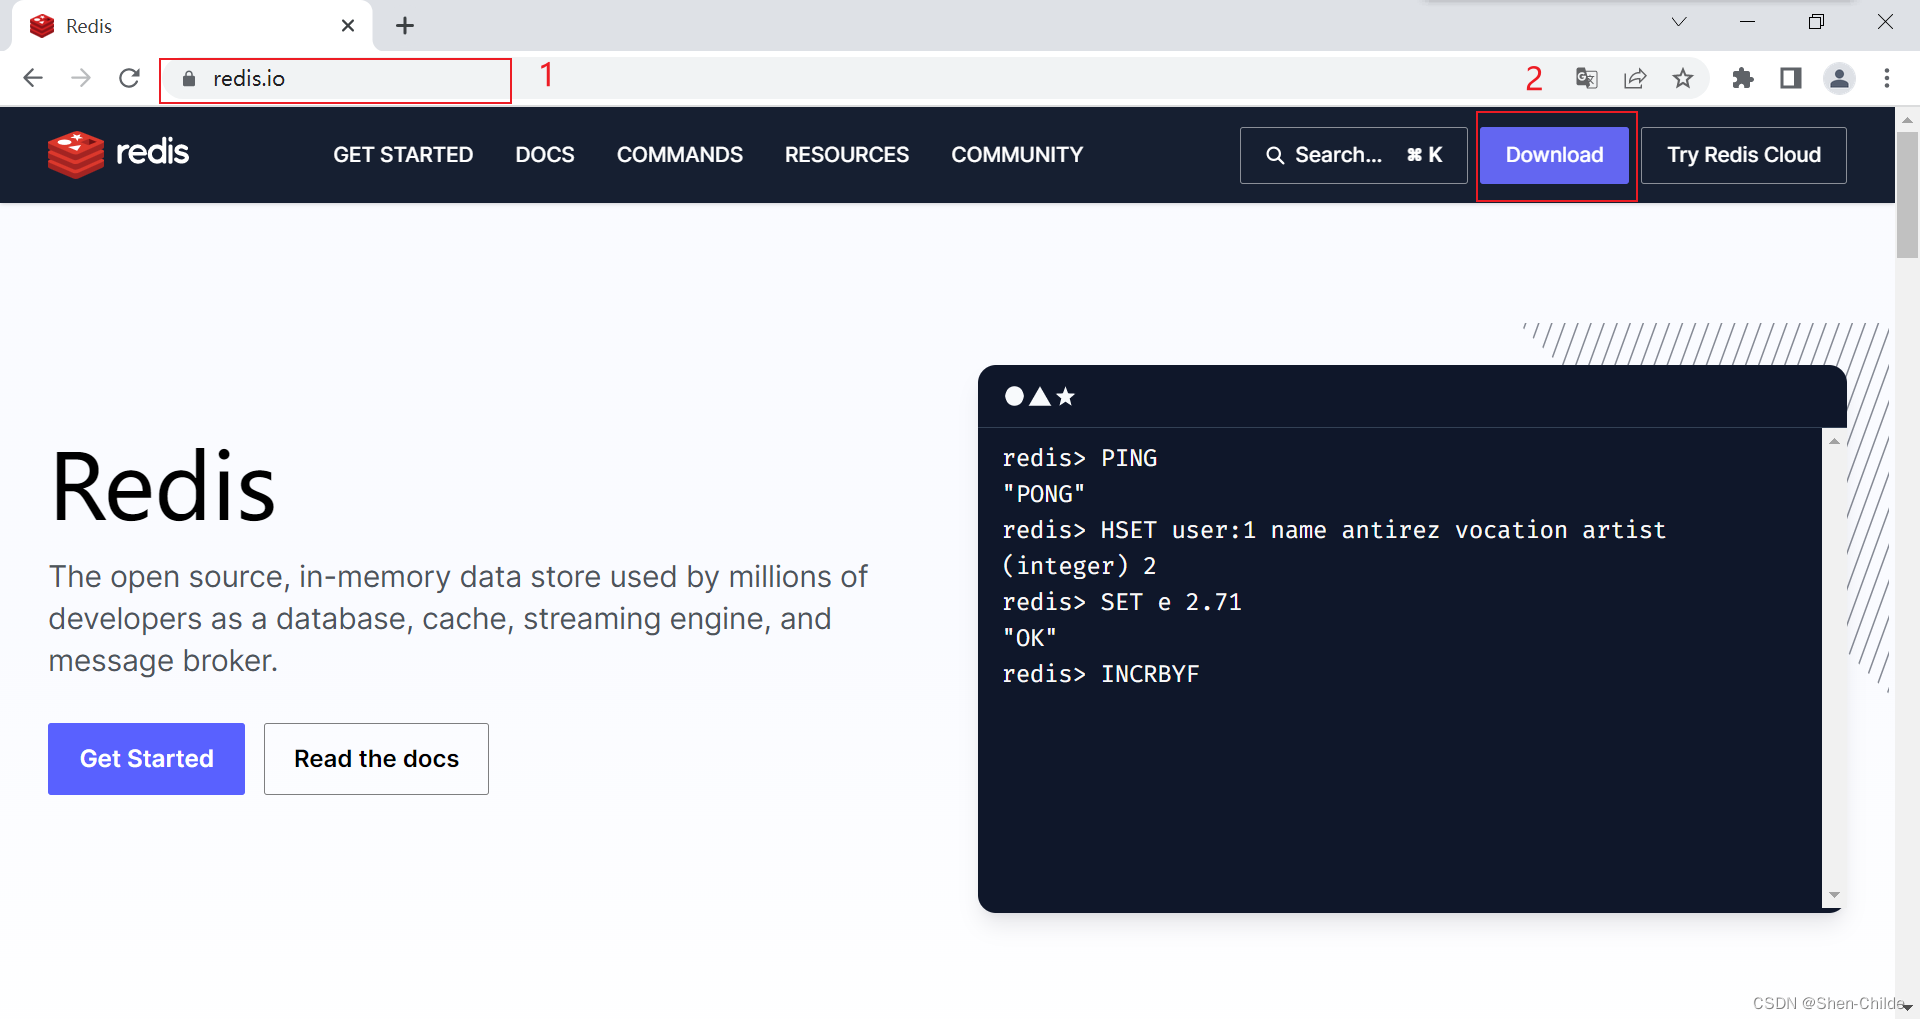Click the Redis logo in navbar
This screenshot has height=1019, width=1920.
[118, 154]
